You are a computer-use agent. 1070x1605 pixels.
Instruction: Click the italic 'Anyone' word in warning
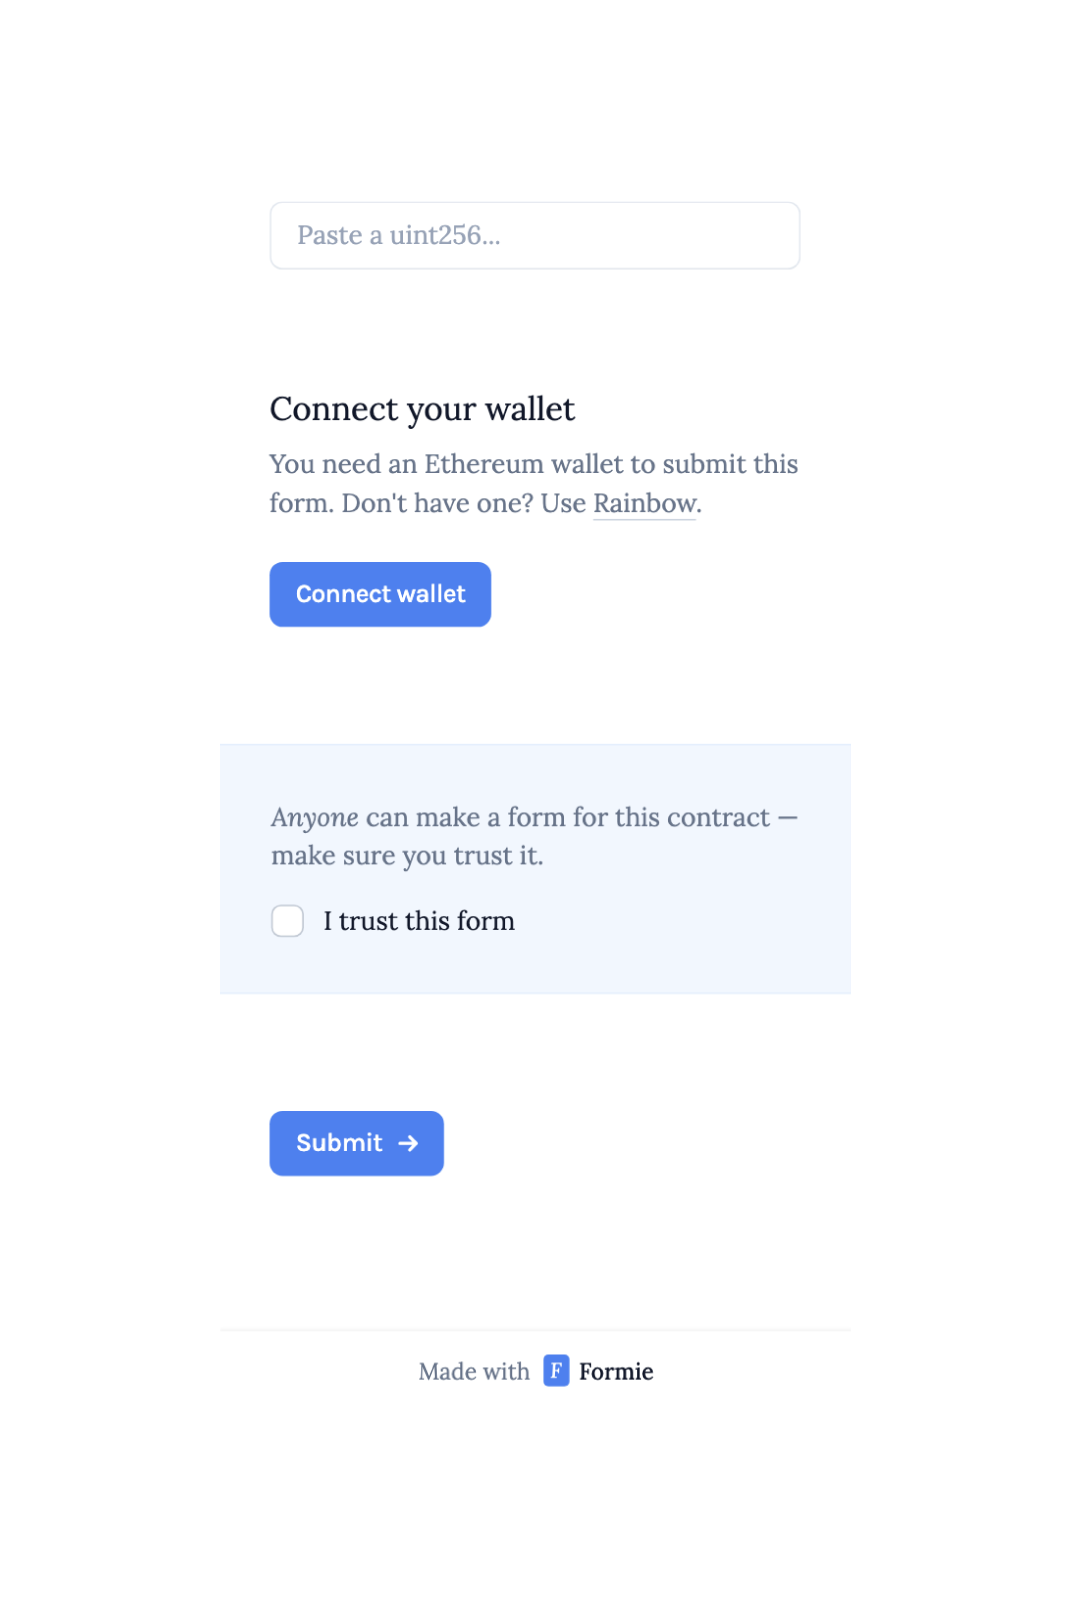(x=315, y=818)
